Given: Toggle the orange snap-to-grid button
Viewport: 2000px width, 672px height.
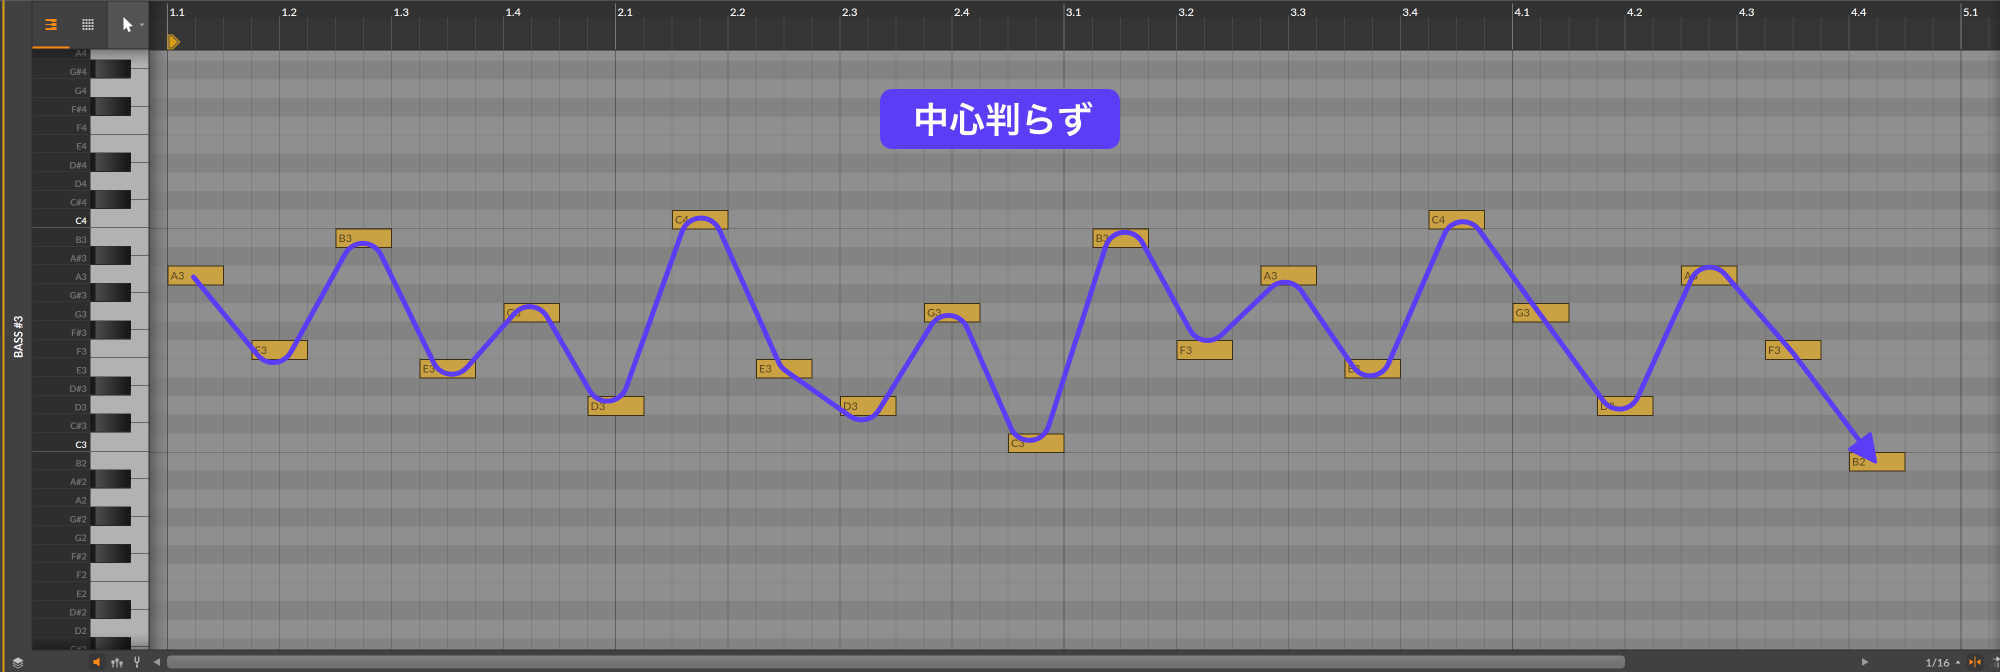Looking at the screenshot, I should click(x=1975, y=662).
